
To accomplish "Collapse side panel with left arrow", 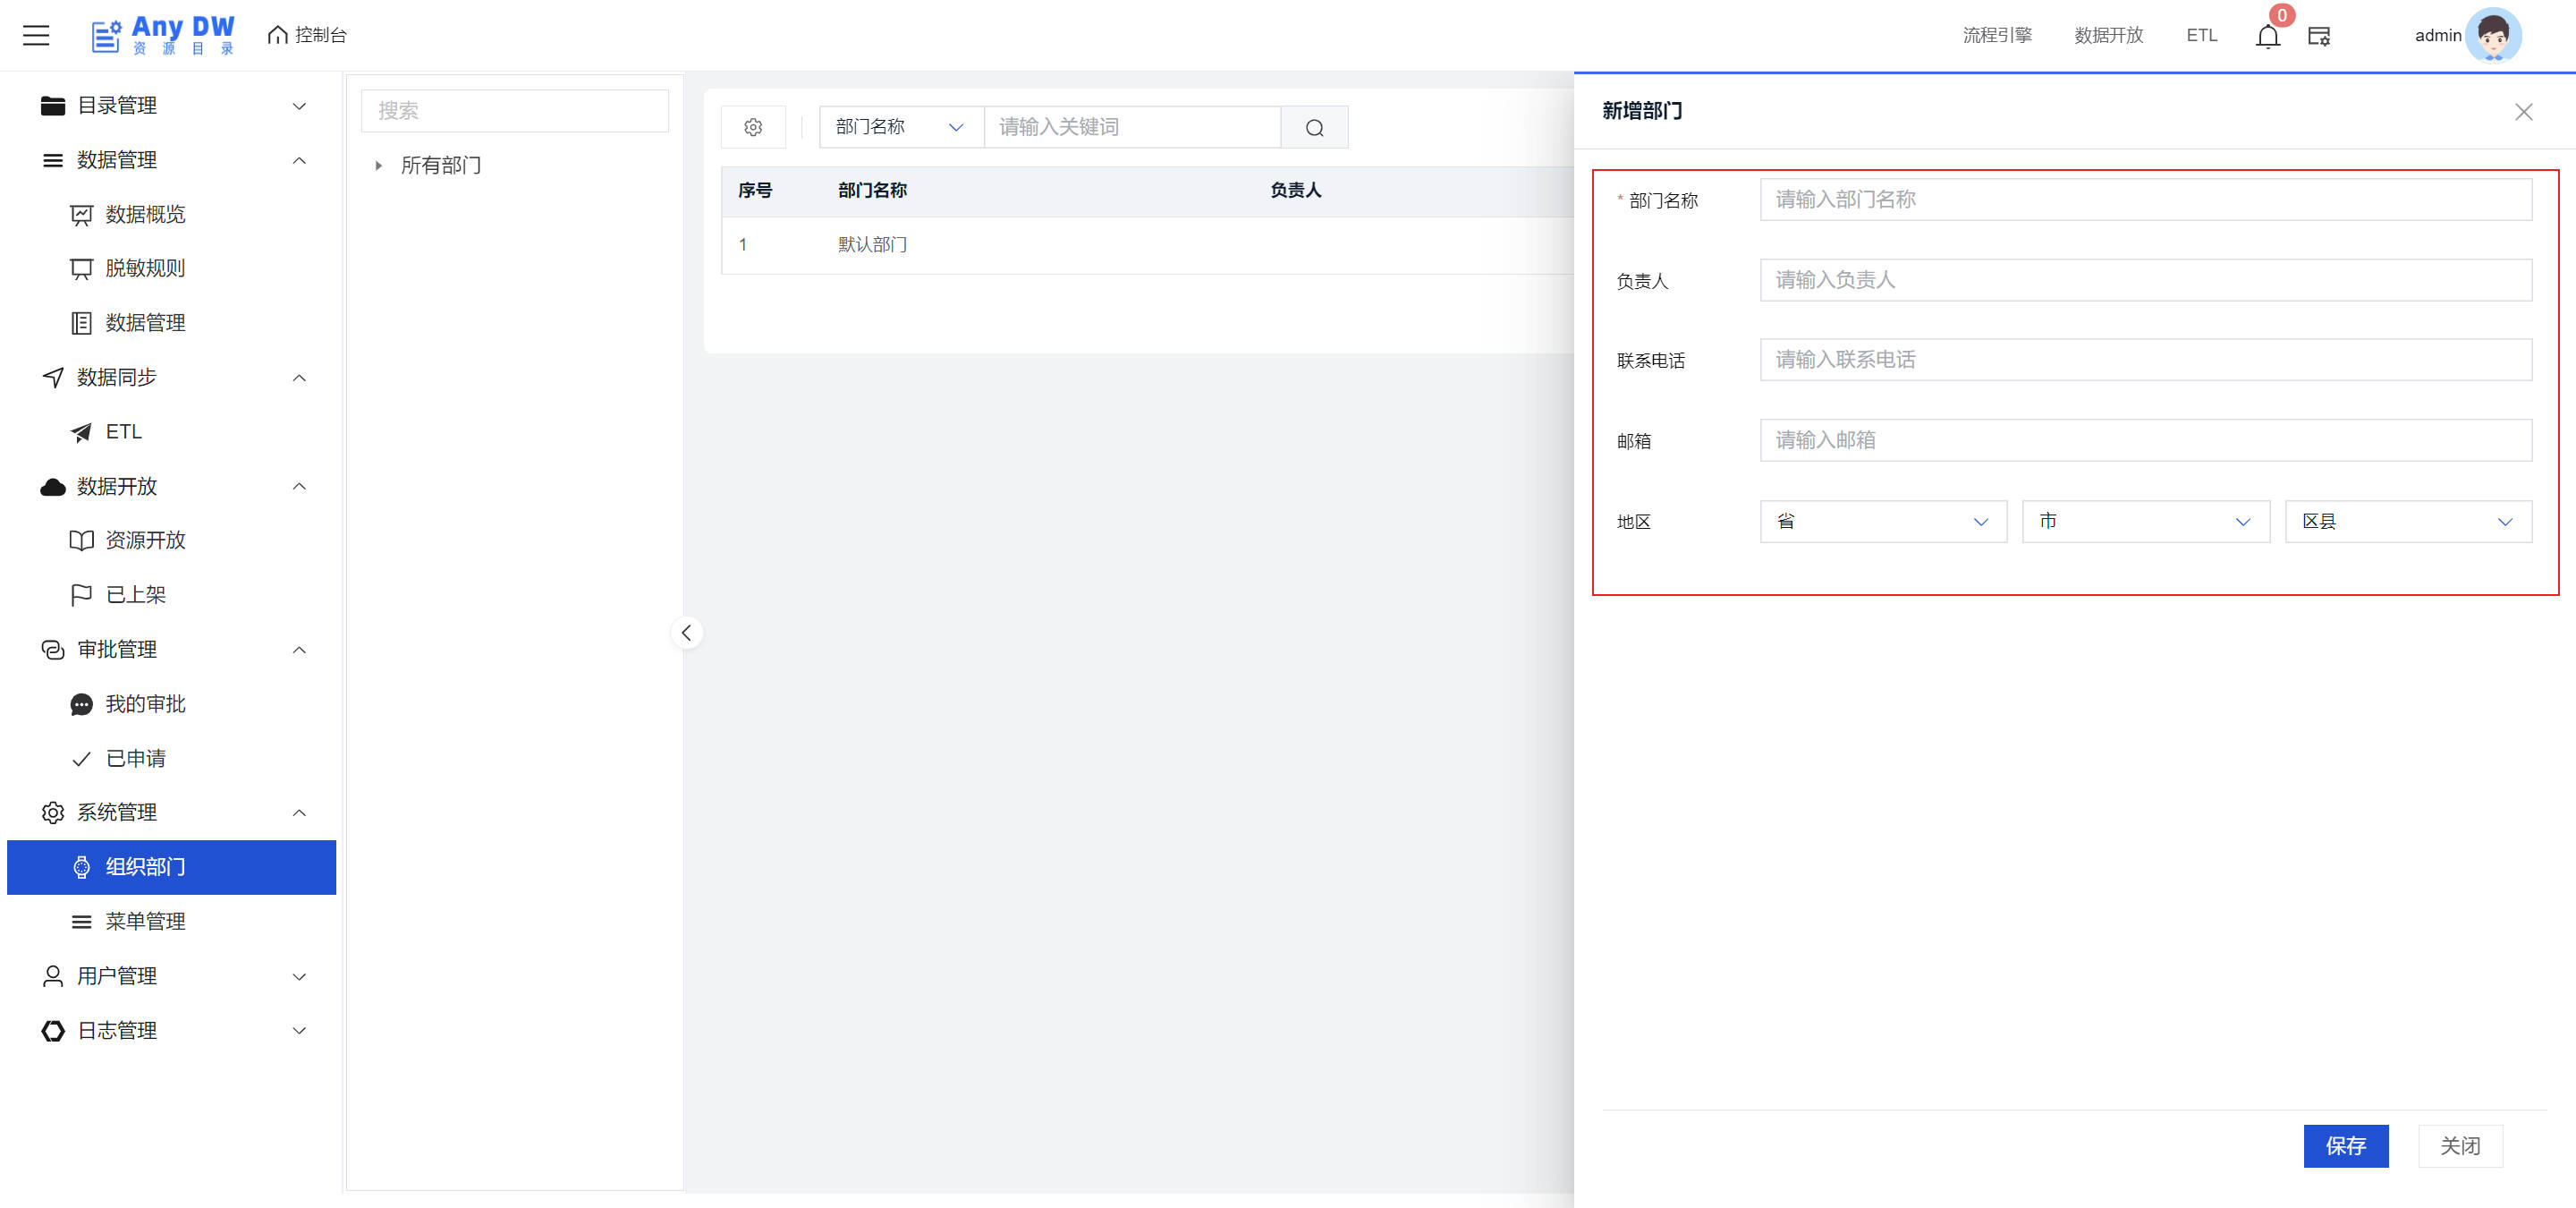I will [x=686, y=633].
